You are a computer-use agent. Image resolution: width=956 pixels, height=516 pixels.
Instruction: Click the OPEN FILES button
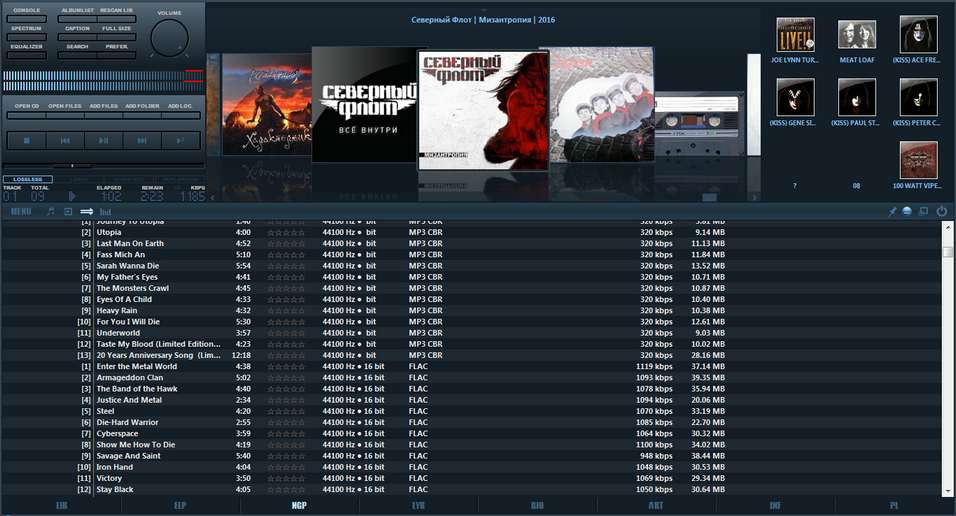(65, 115)
